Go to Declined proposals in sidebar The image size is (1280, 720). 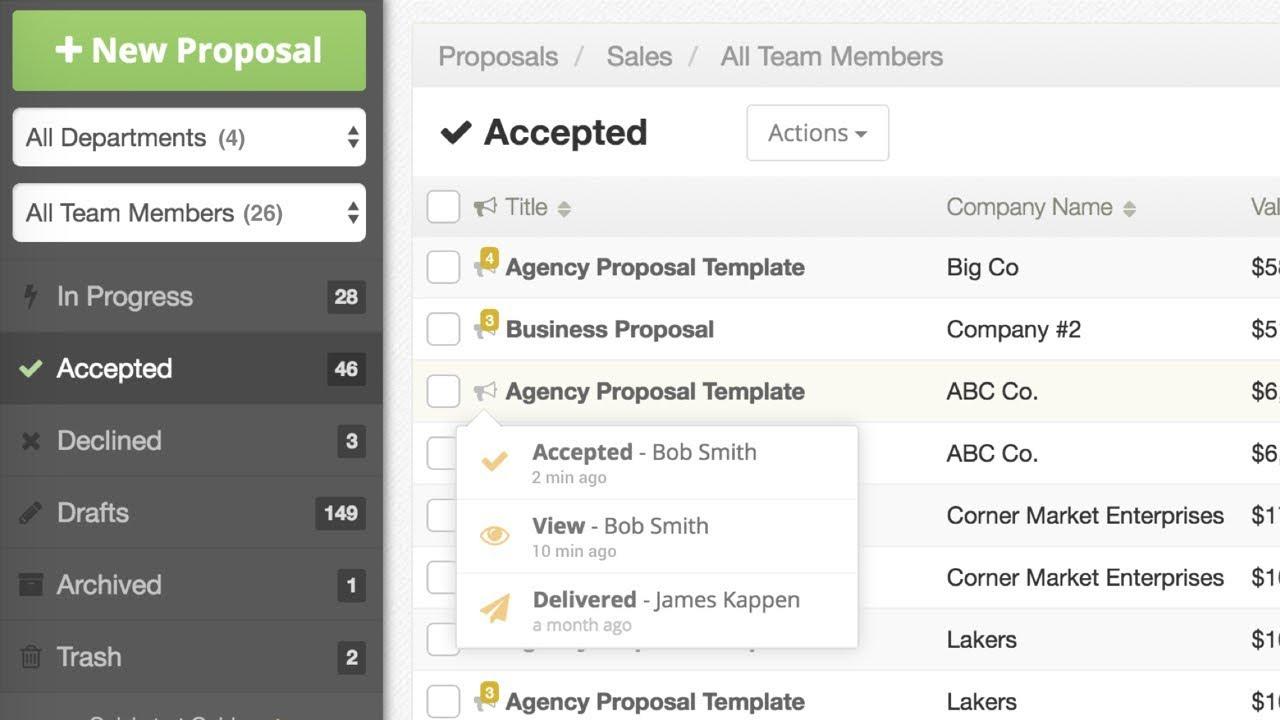point(109,441)
